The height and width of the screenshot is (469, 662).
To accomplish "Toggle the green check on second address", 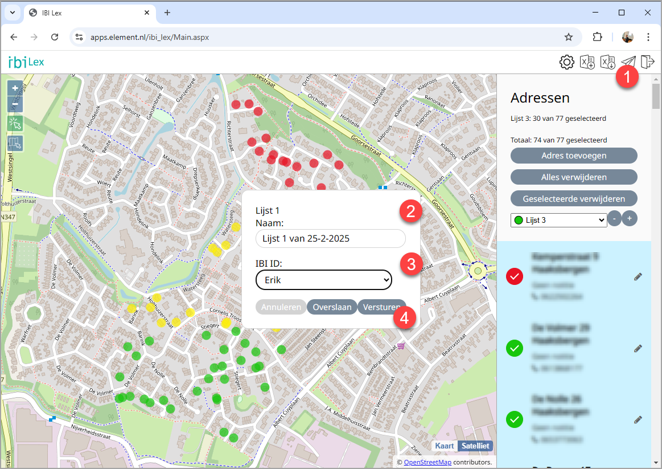I will click(514, 348).
